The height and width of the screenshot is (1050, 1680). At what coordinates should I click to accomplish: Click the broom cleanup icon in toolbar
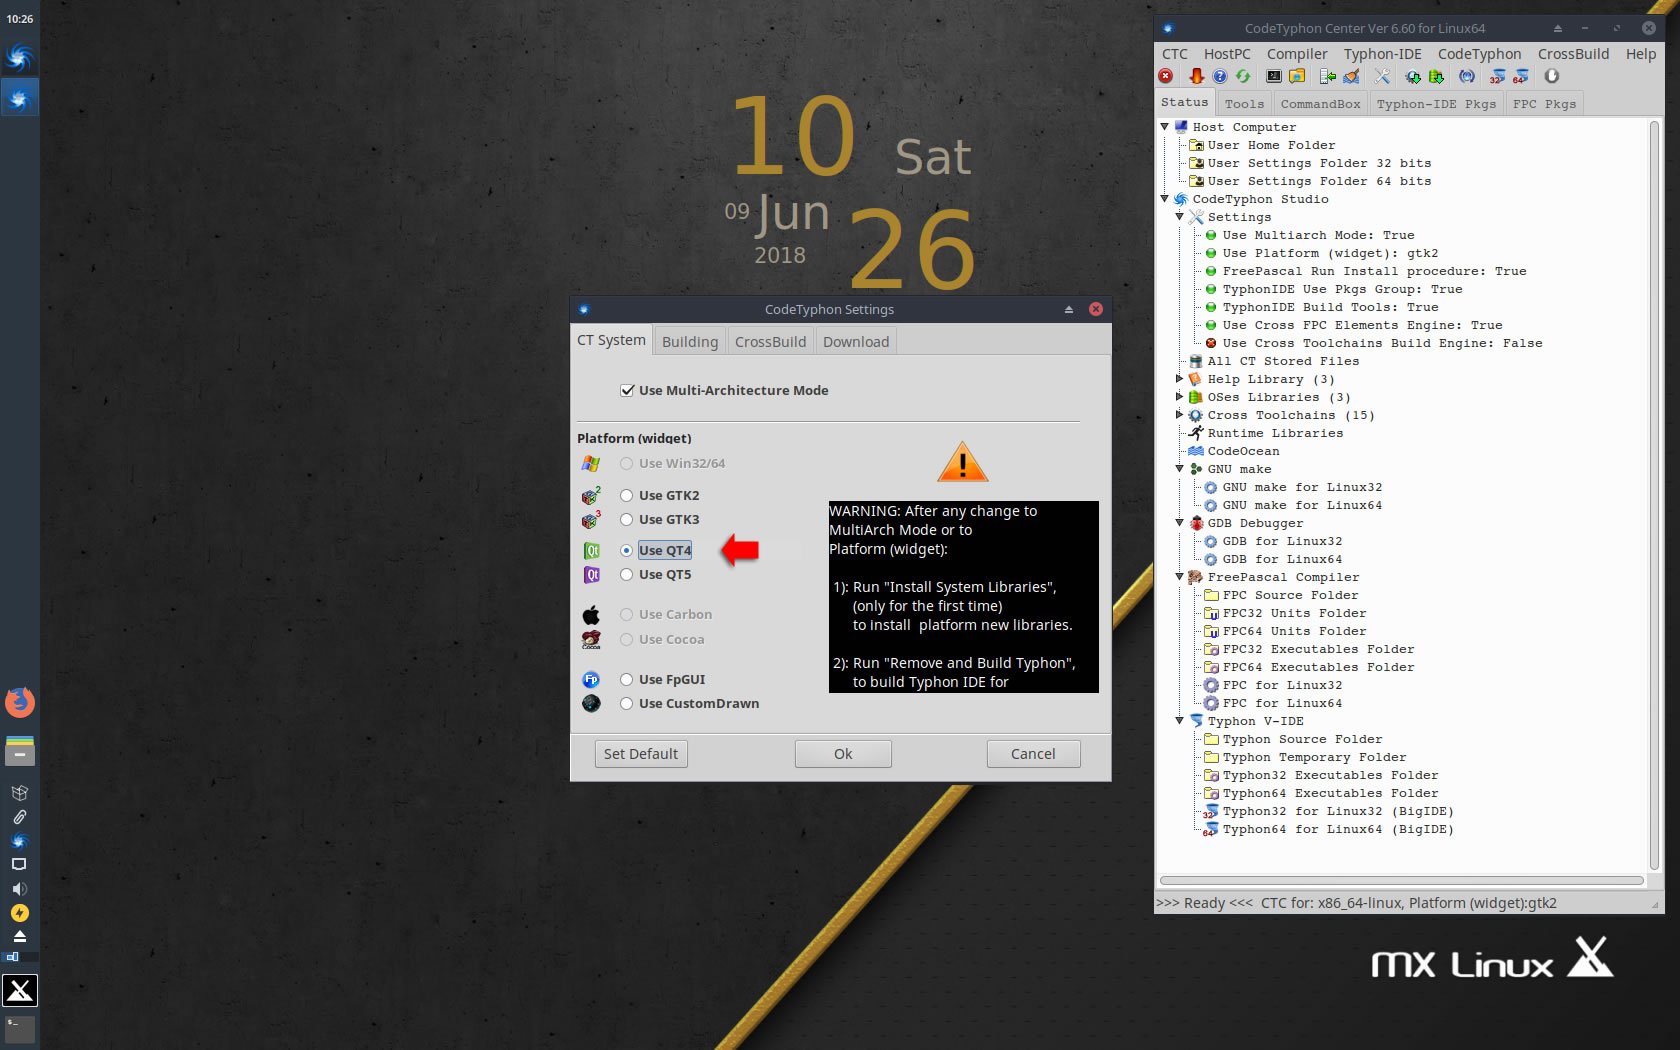click(1351, 76)
